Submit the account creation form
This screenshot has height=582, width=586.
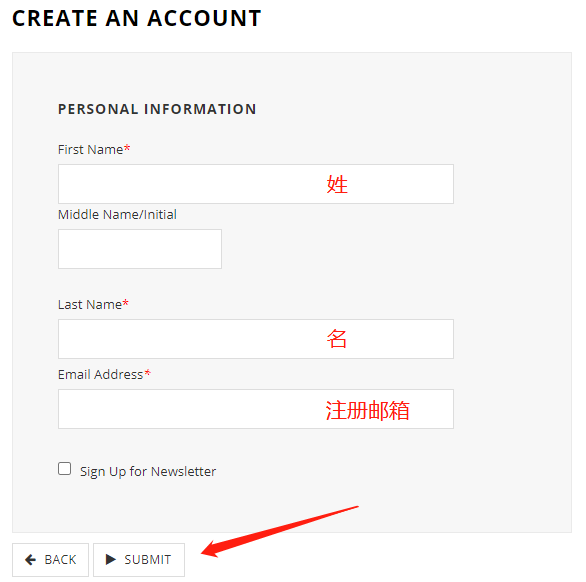[x=139, y=560]
